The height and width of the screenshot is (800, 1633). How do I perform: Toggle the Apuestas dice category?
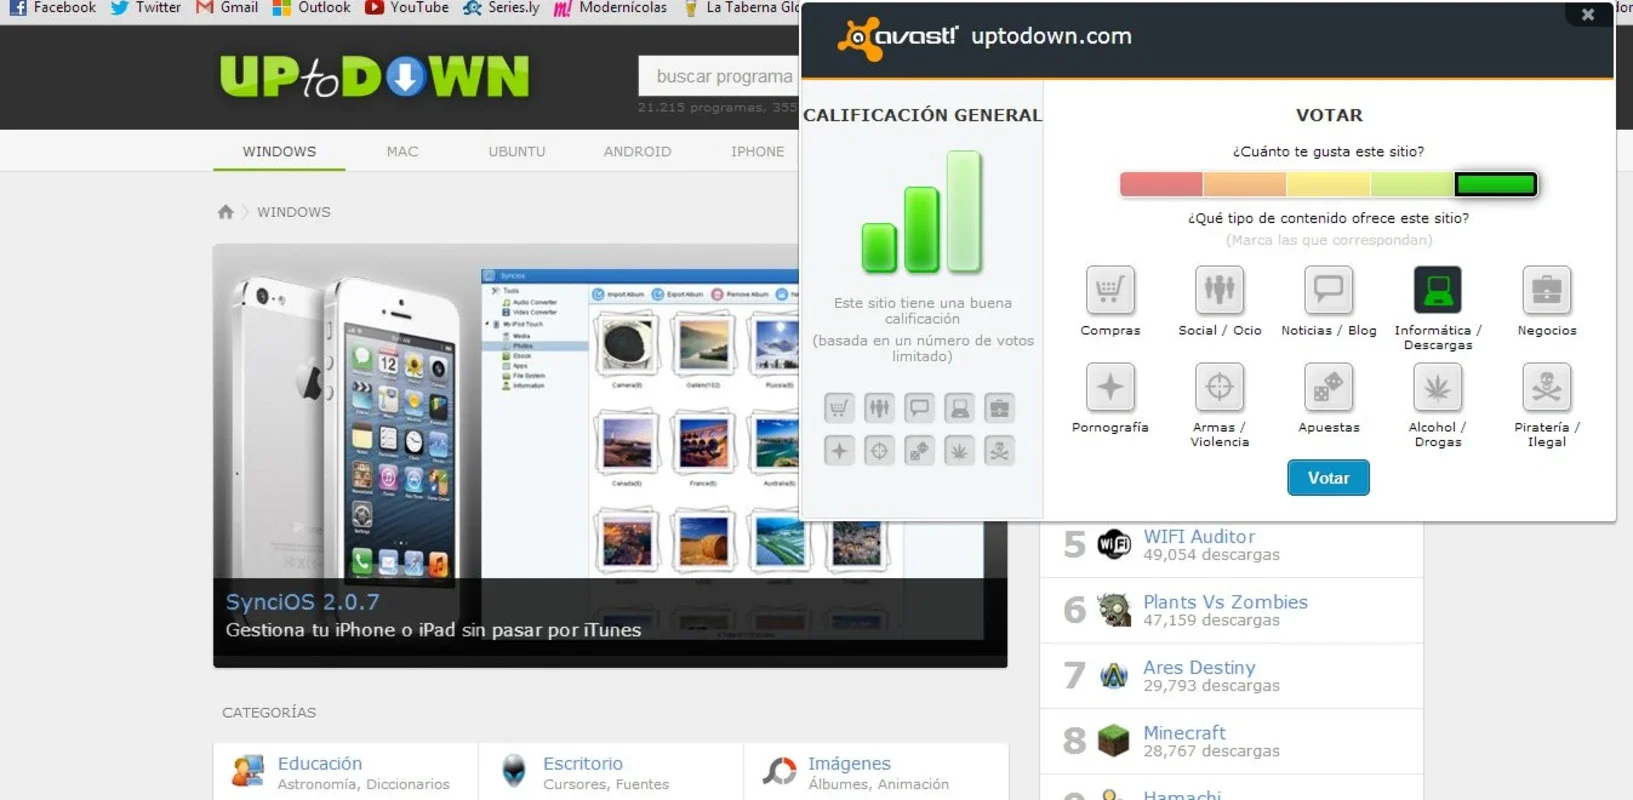[1328, 387]
